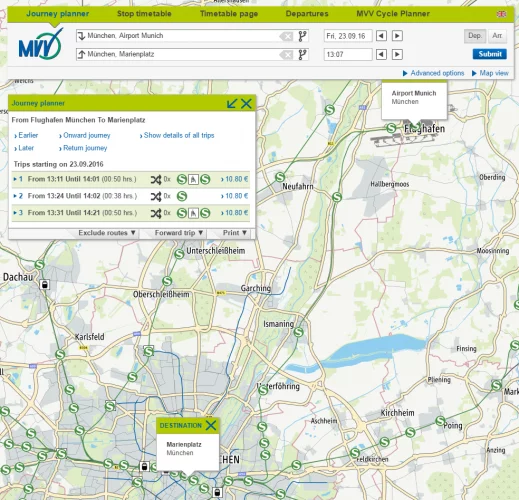Click the park-and-ride icon near Dachau

pyautogui.click(x=45, y=285)
